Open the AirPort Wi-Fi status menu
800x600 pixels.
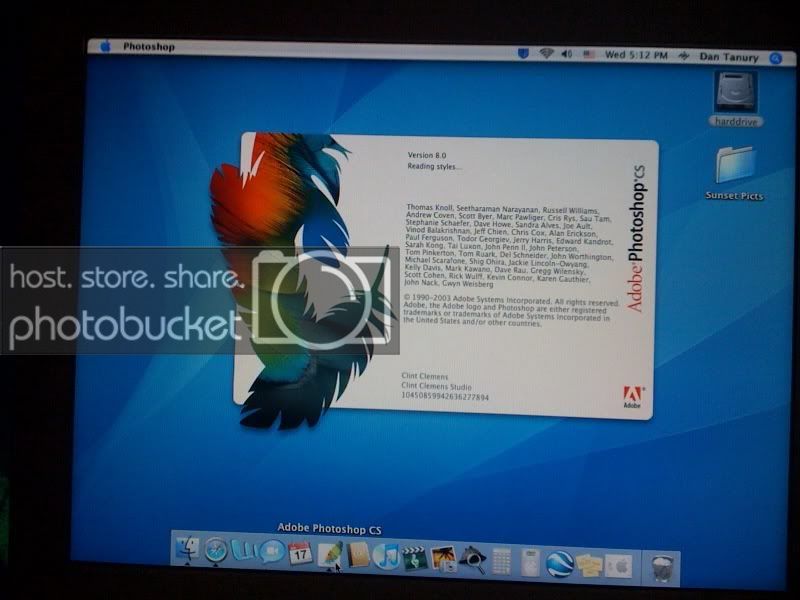pyautogui.click(x=546, y=54)
